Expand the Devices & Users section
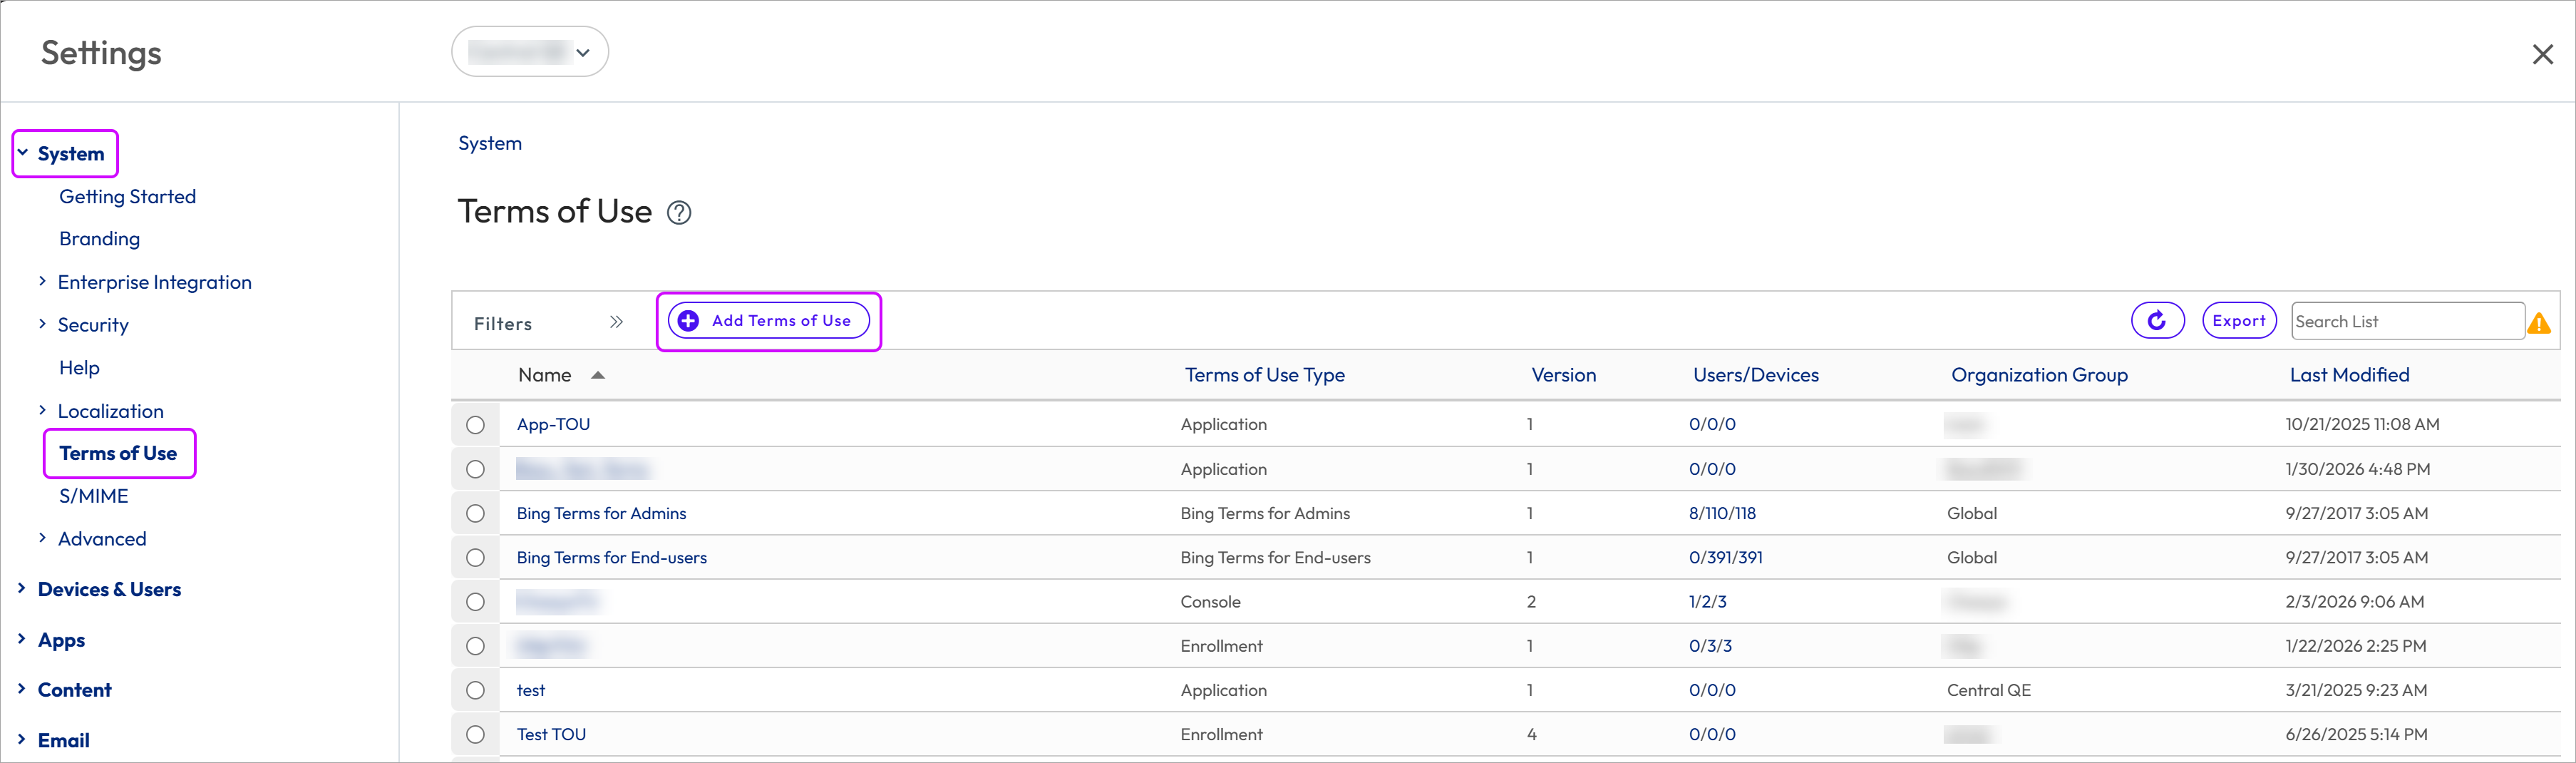The width and height of the screenshot is (2576, 763). [x=22, y=589]
